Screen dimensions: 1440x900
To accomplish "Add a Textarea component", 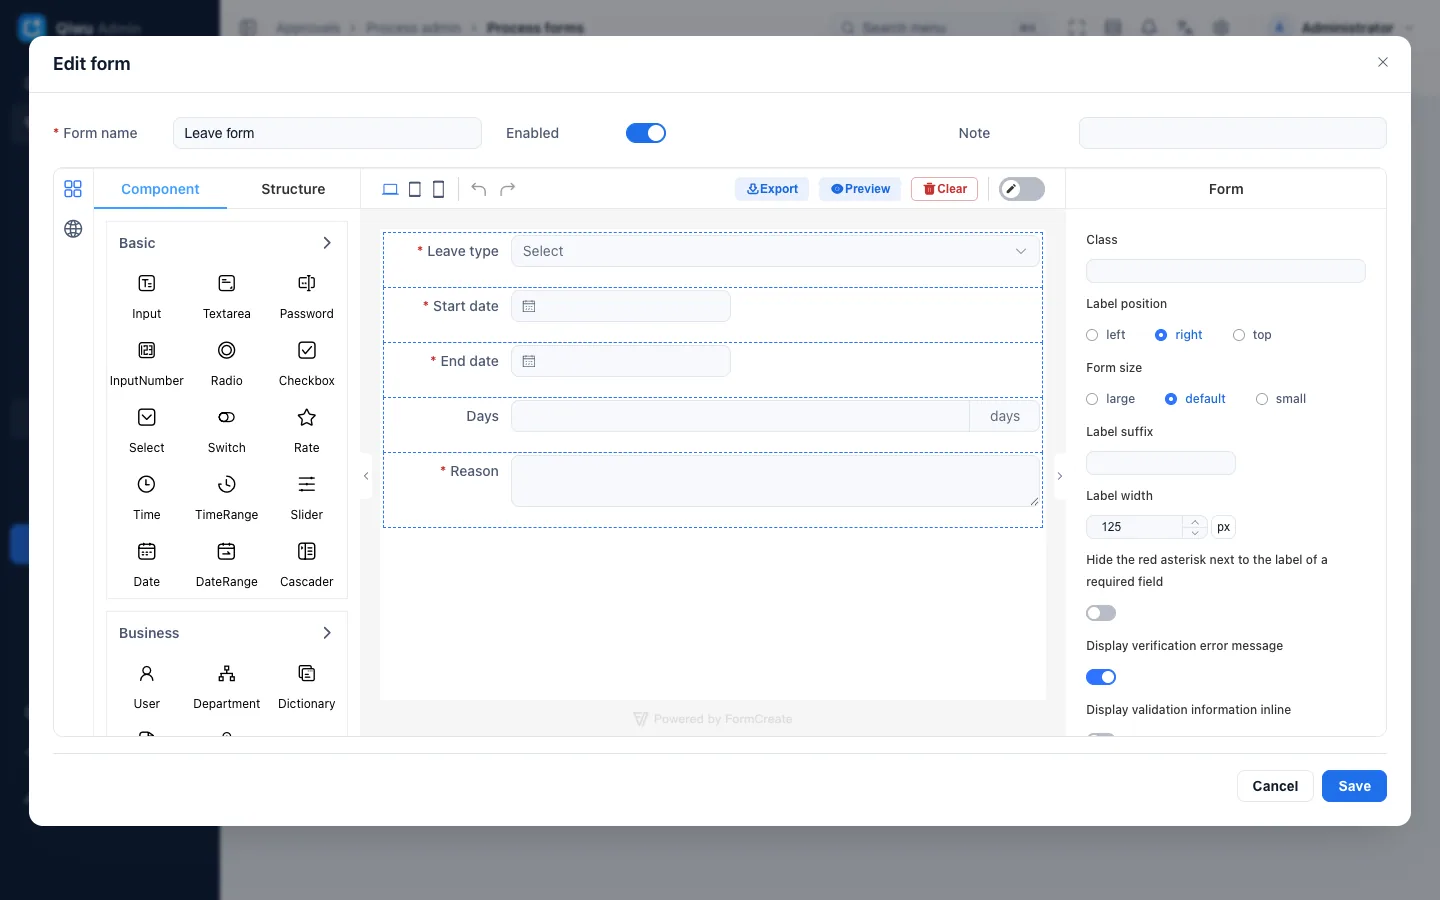I will click(x=227, y=296).
